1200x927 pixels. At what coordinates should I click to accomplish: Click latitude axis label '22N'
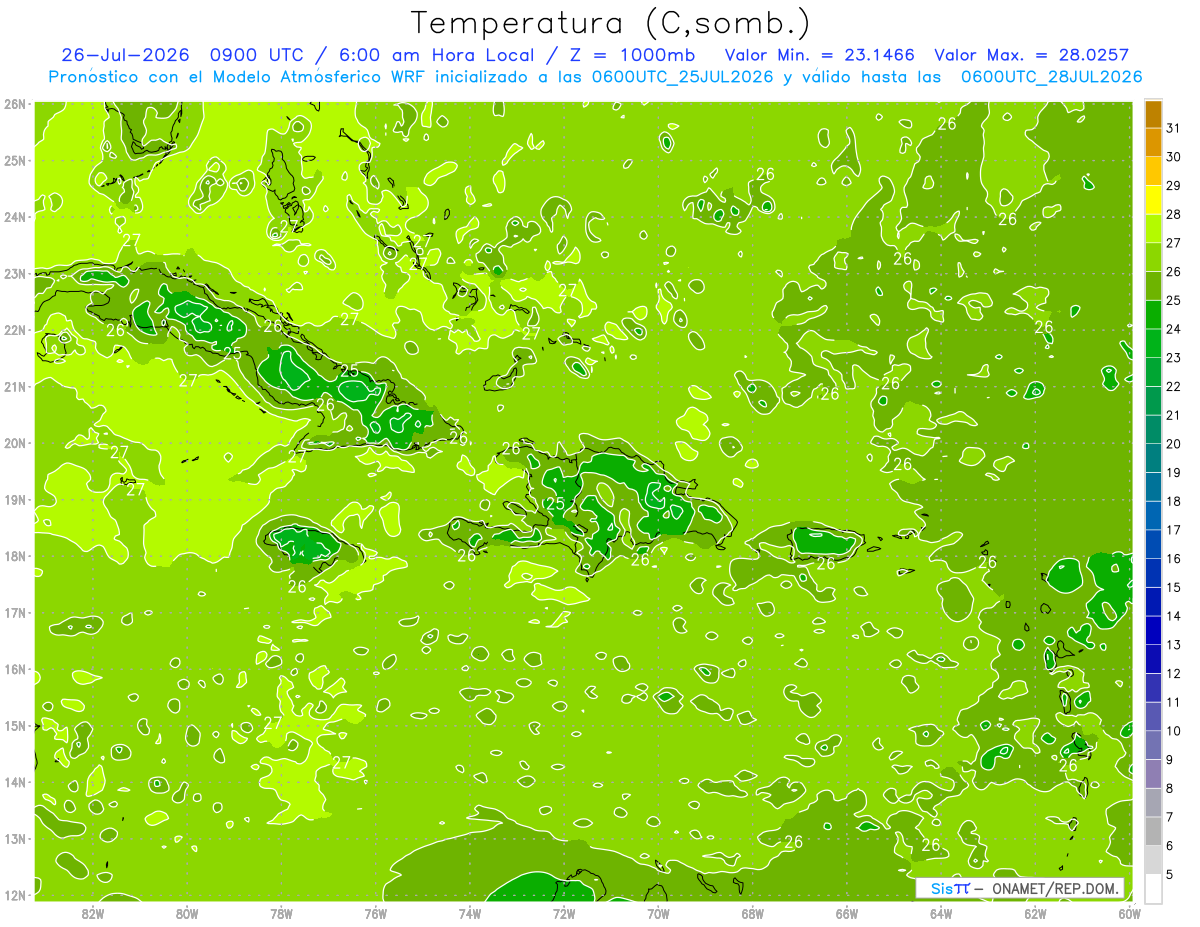tap(14, 330)
